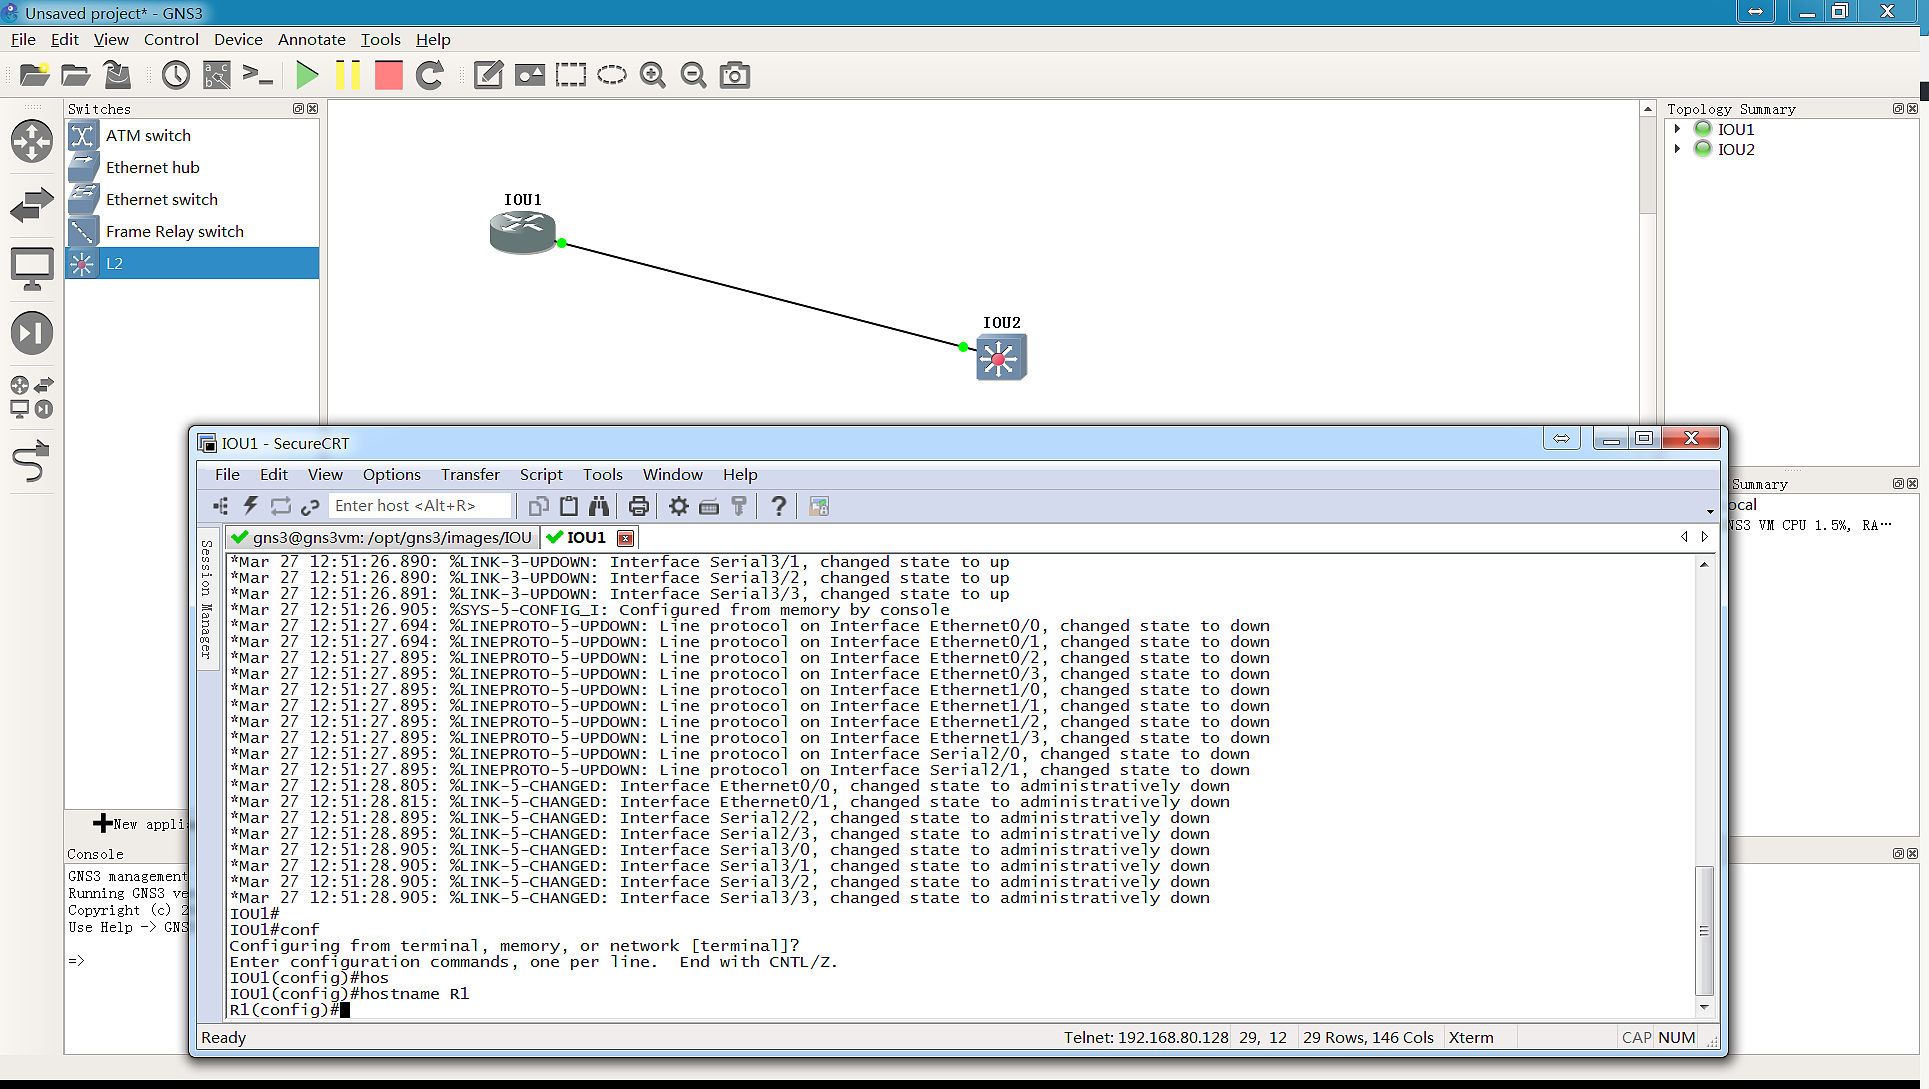
Task: Take a screenshot with the camera icon
Action: point(735,75)
